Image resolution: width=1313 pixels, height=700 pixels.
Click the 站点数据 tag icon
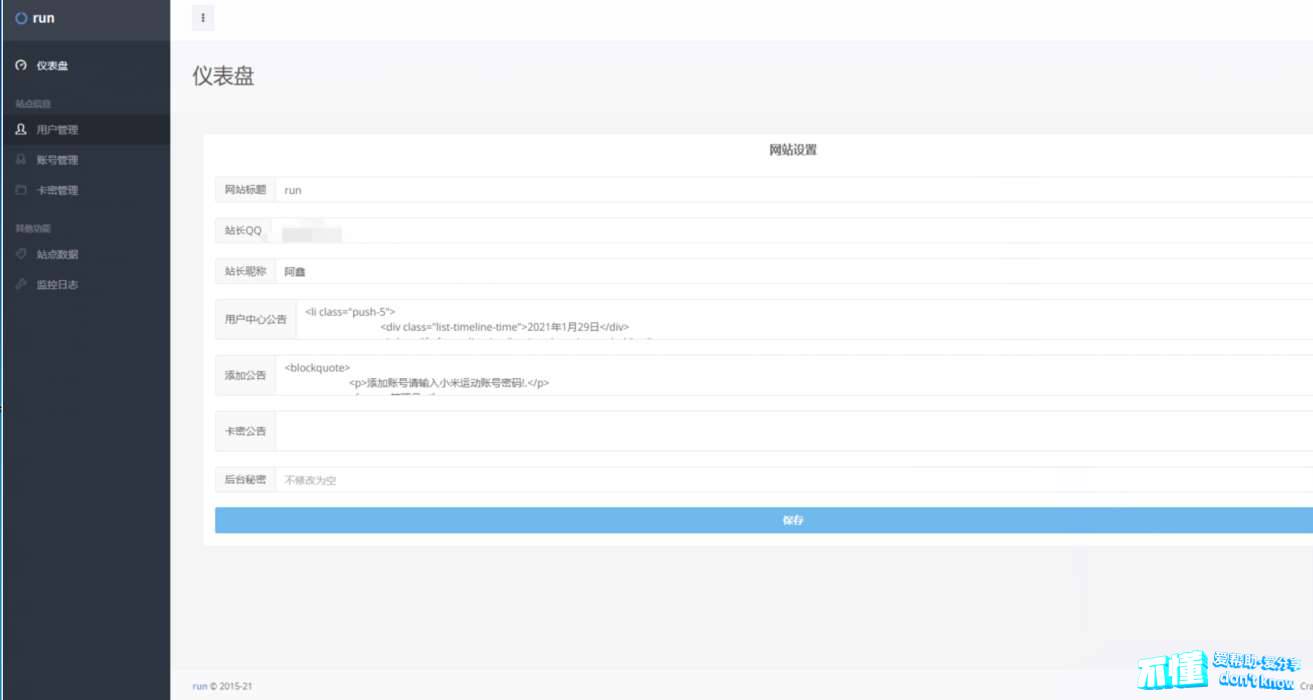[21, 254]
